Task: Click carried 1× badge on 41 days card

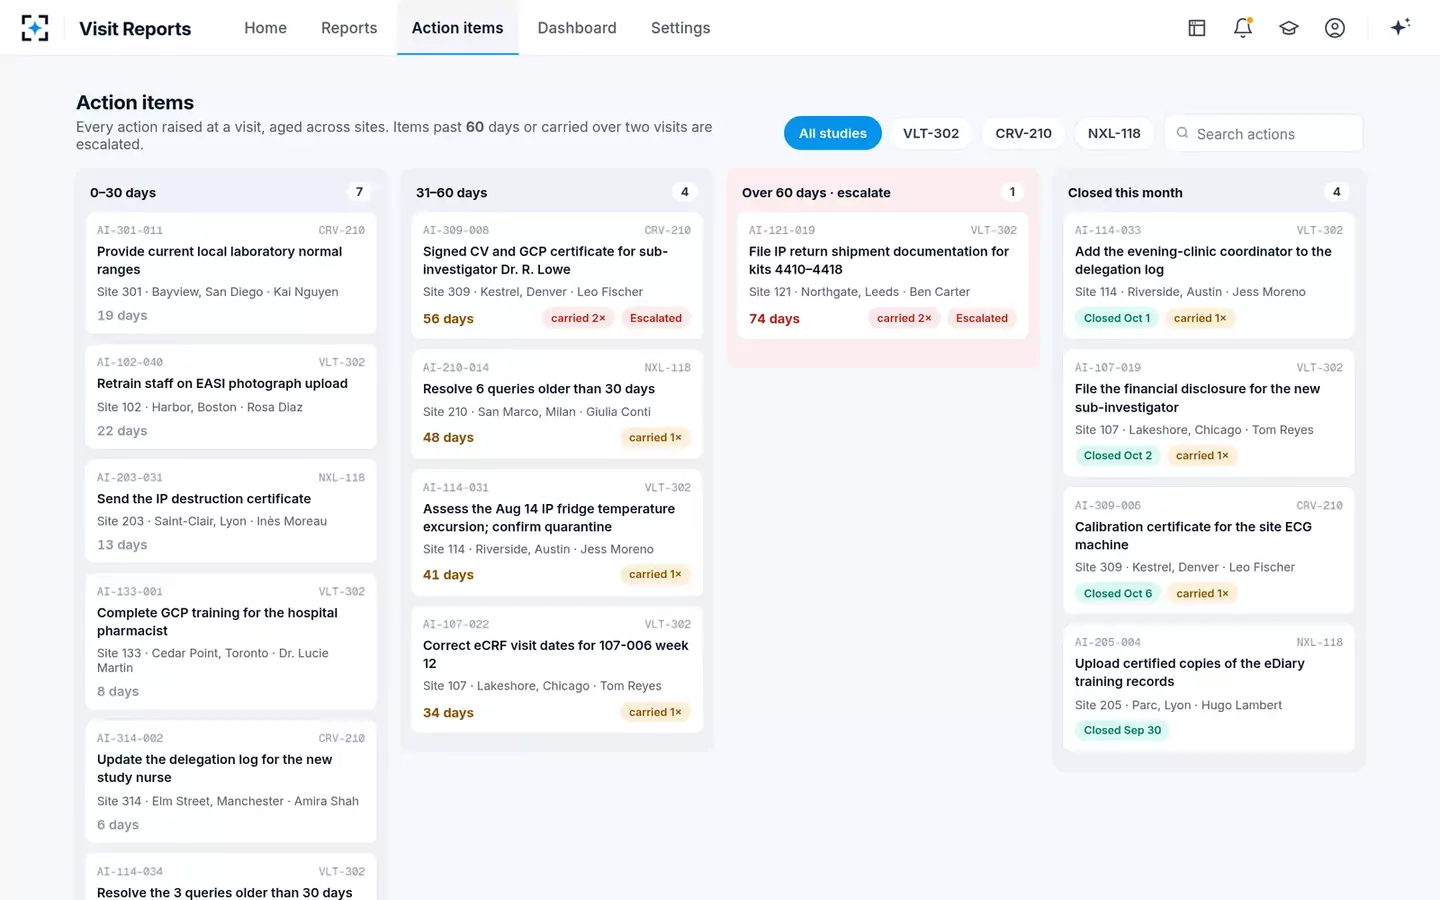Action: click(655, 574)
